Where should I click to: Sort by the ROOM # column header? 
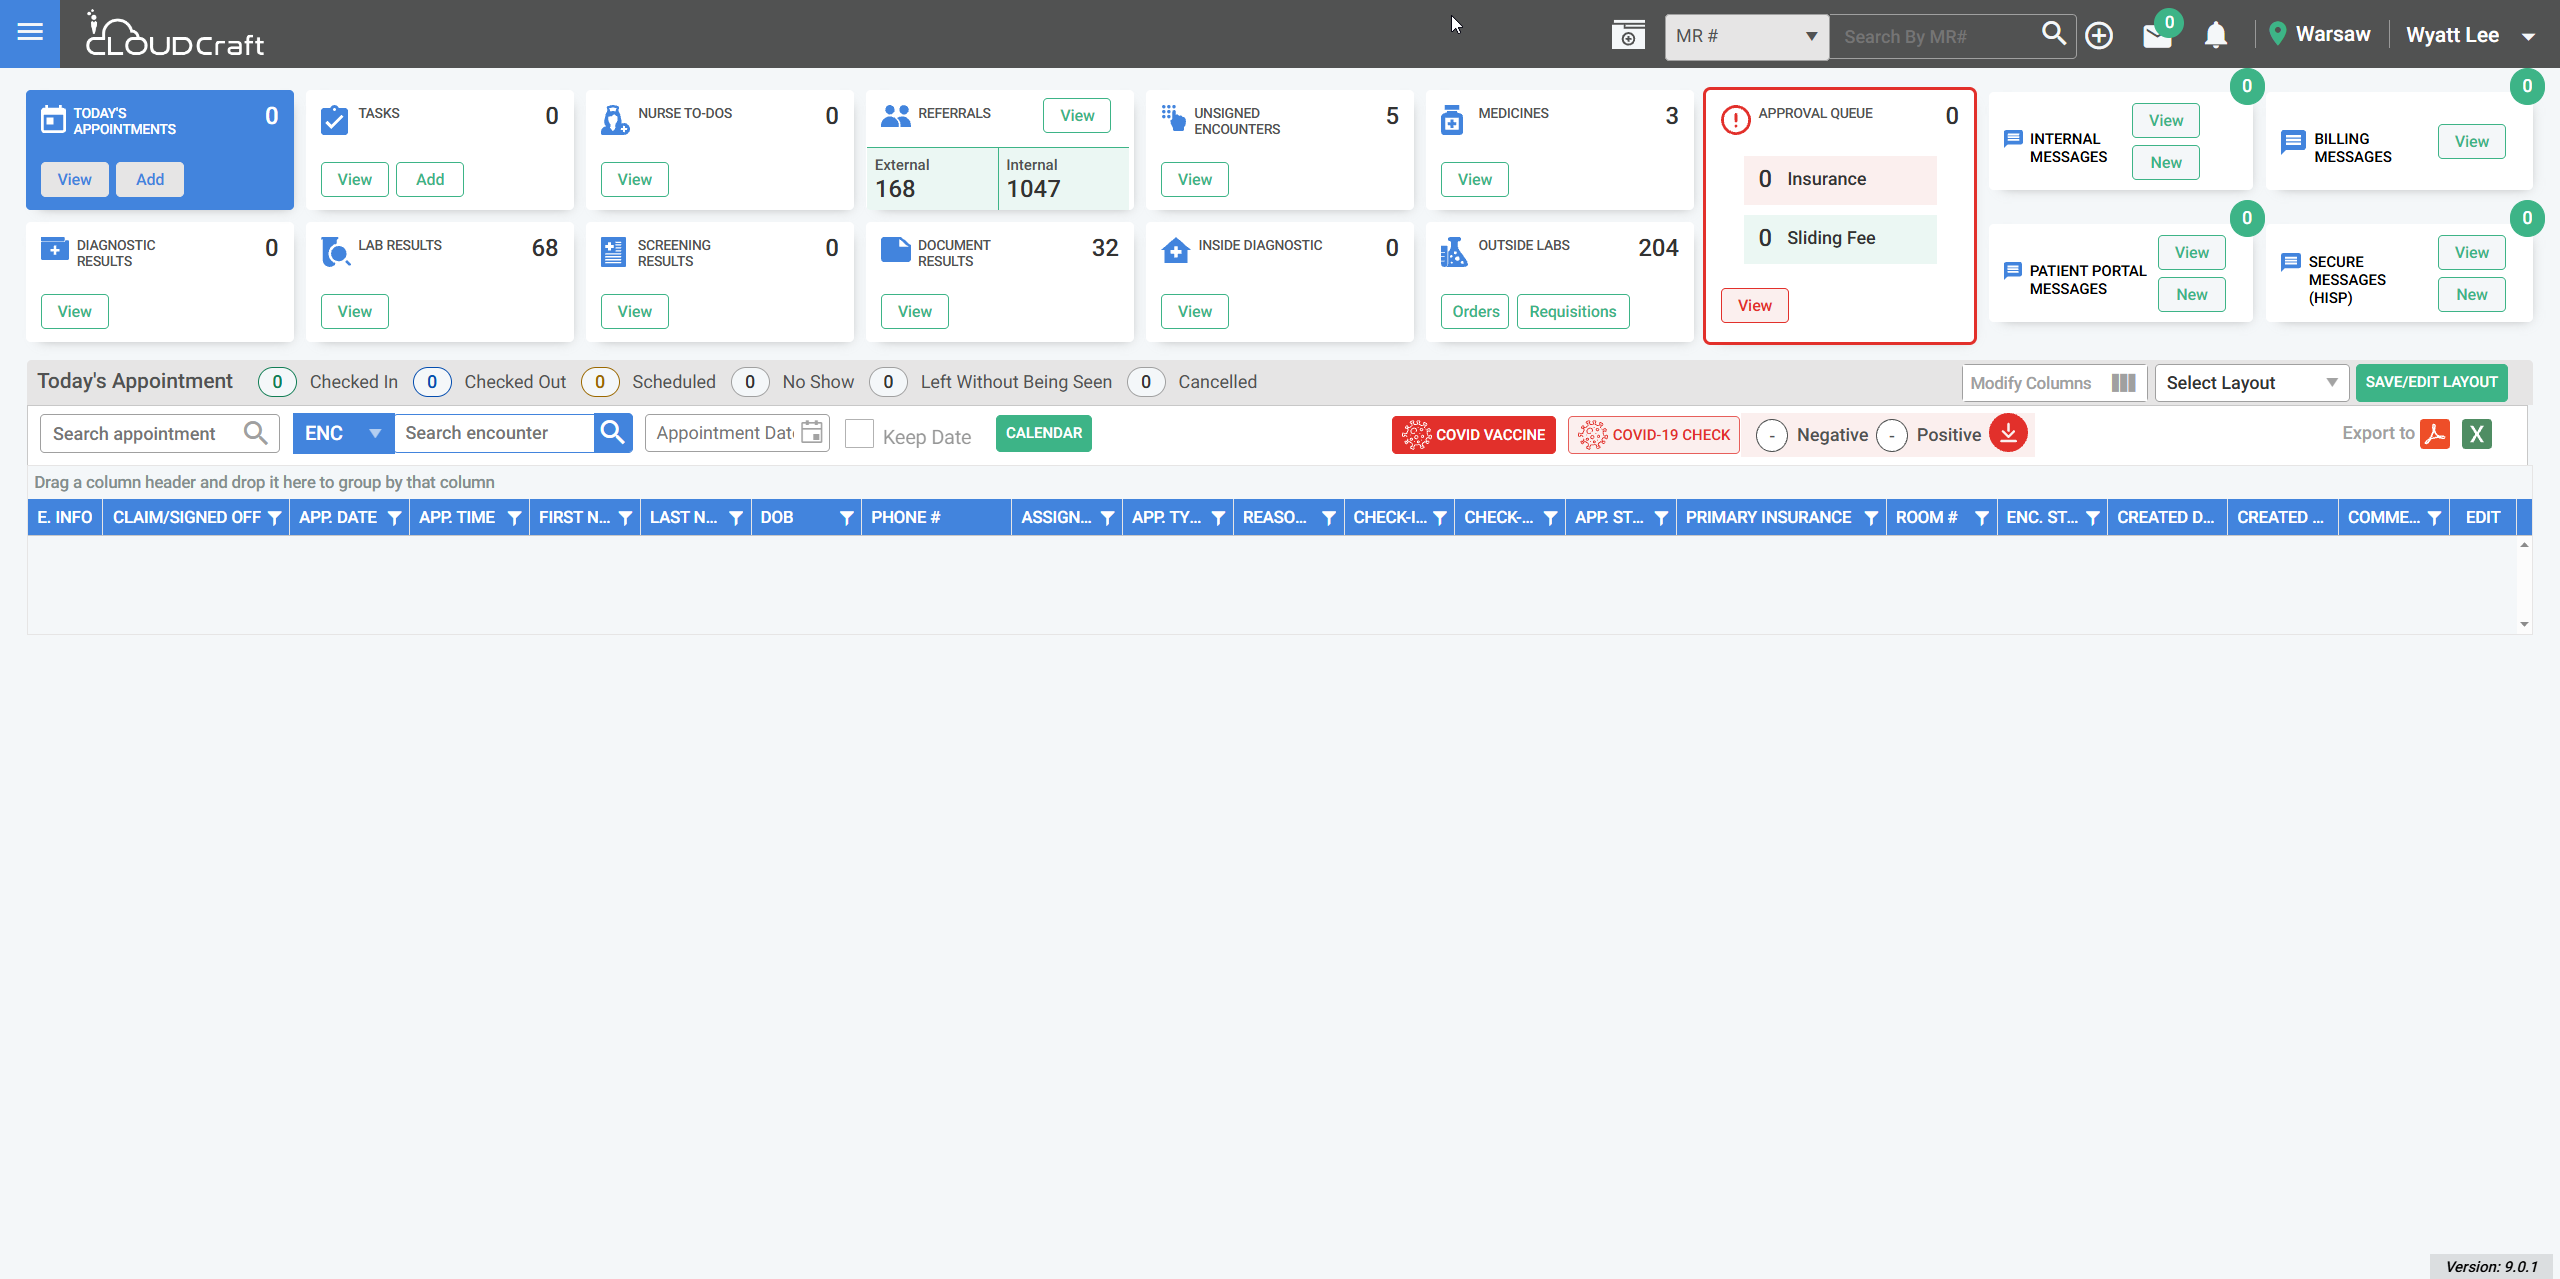1926,517
